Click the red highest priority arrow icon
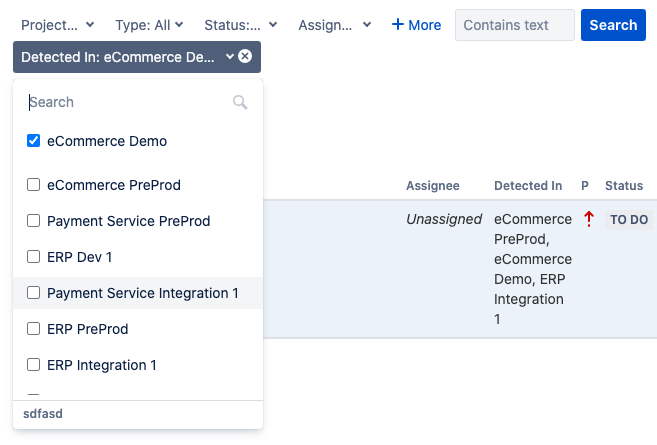The height and width of the screenshot is (445, 657). click(x=589, y=219)
